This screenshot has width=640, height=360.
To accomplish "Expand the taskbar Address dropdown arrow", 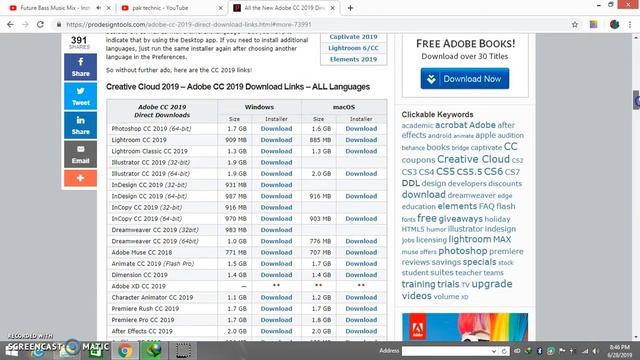I will tap(494, 351).
